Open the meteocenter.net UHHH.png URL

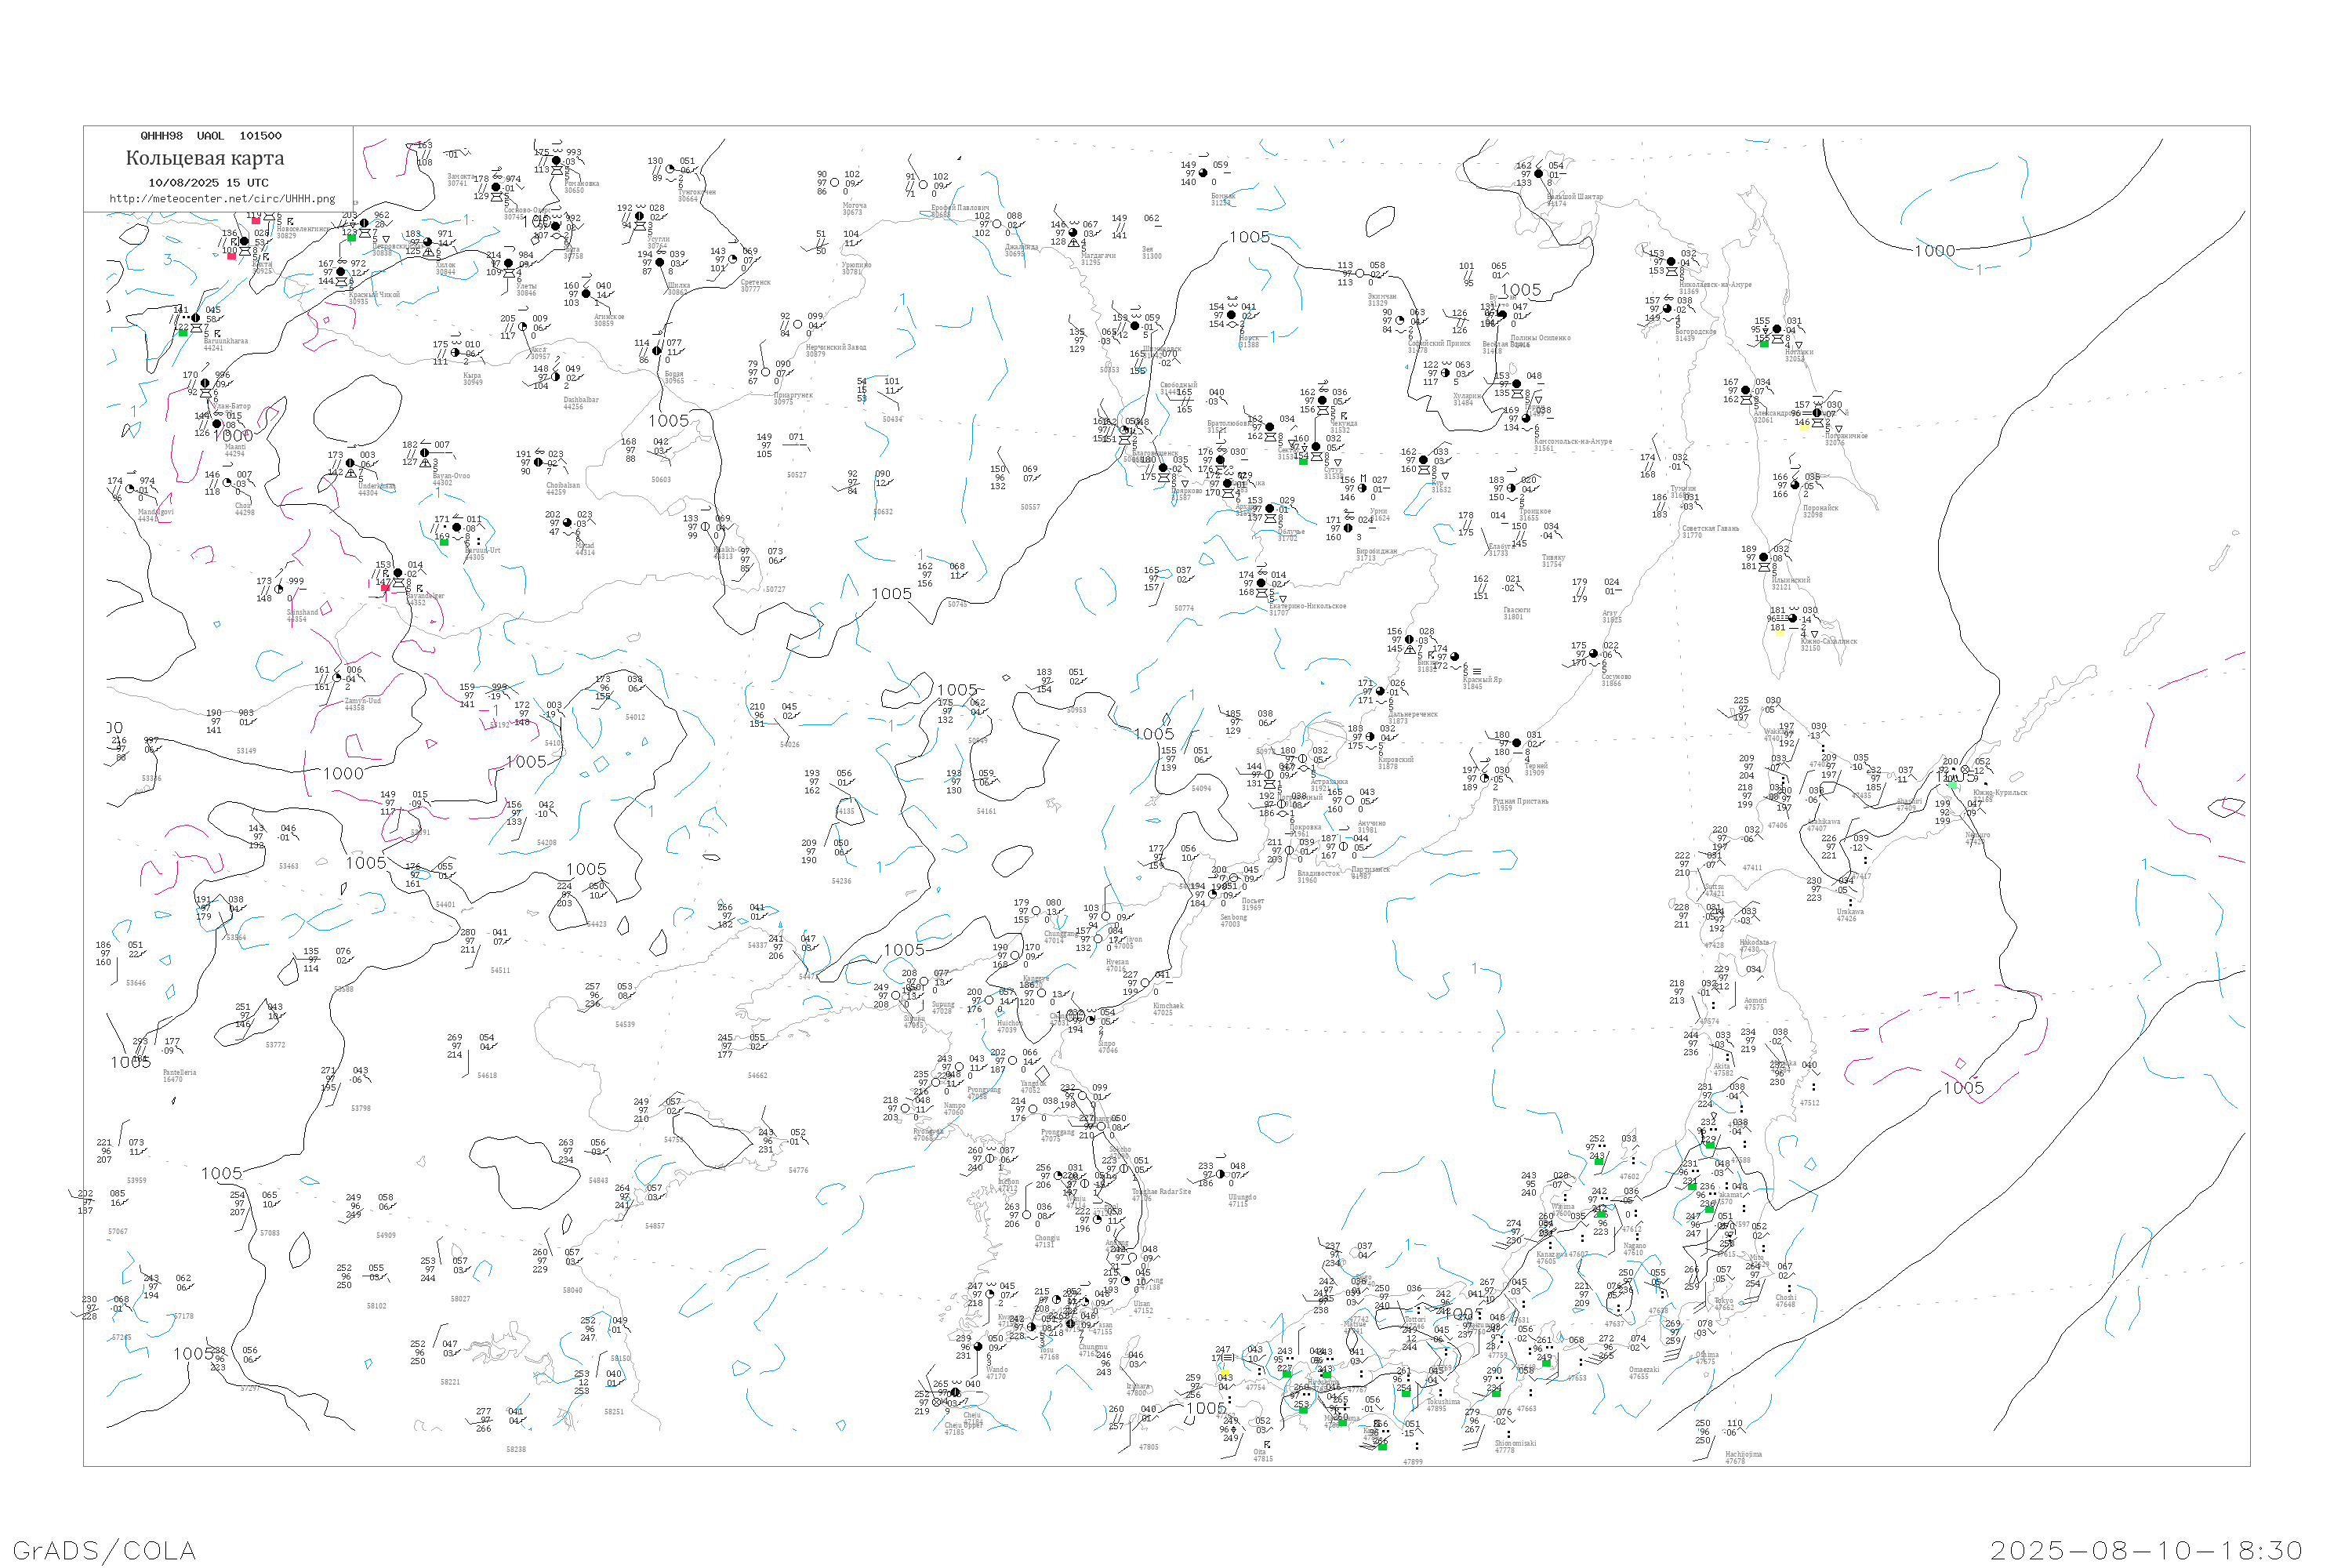pos(222,199)
